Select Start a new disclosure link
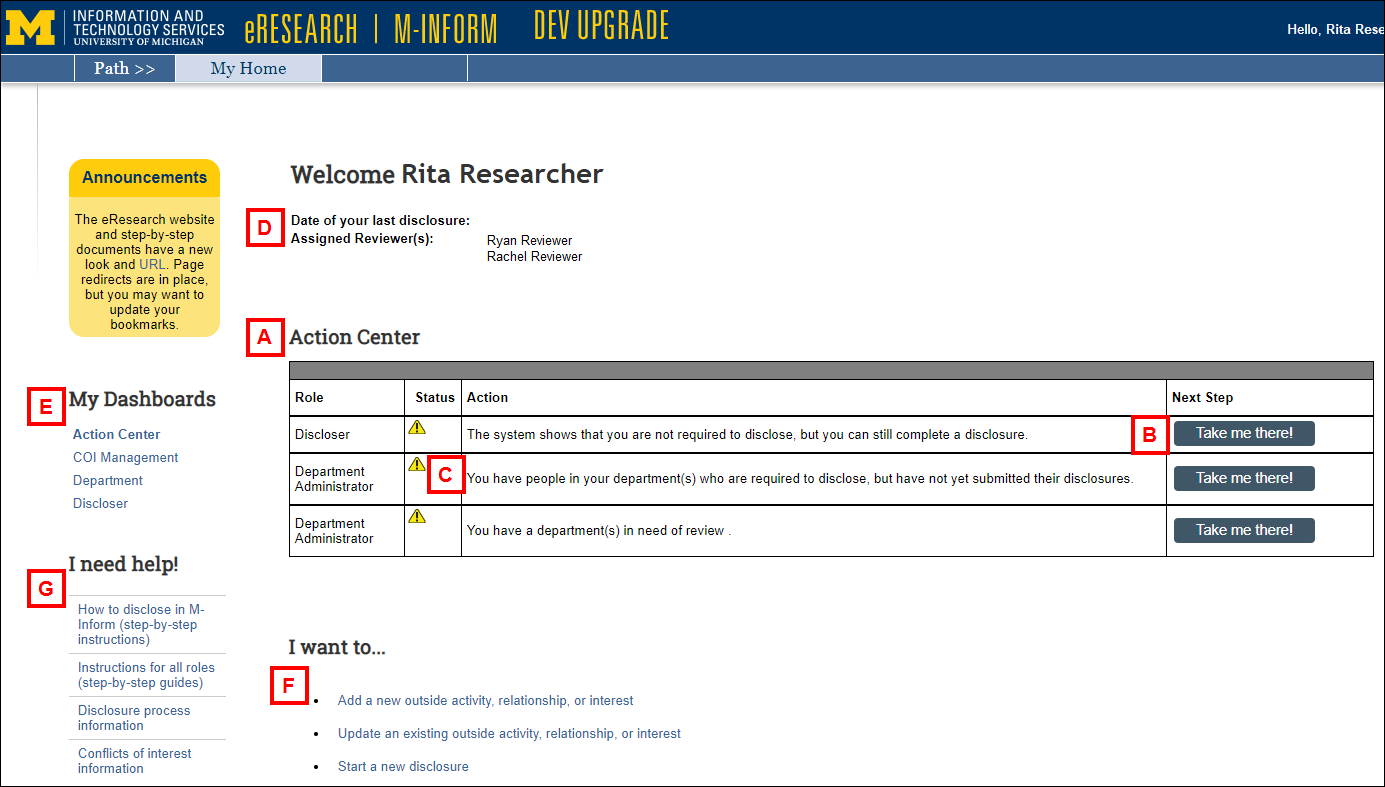This screenshot has width=1385, height=787. click(x=403, y=766)
